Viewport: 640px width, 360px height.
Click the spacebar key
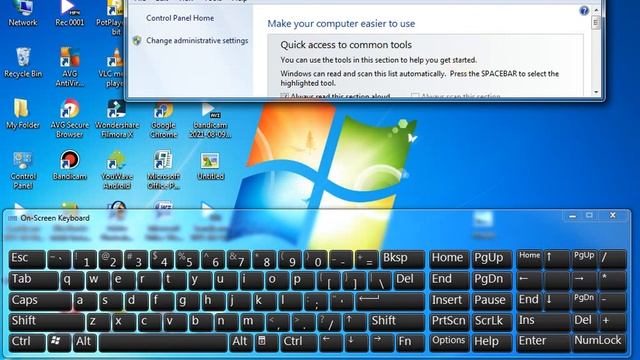pos(163,342)
